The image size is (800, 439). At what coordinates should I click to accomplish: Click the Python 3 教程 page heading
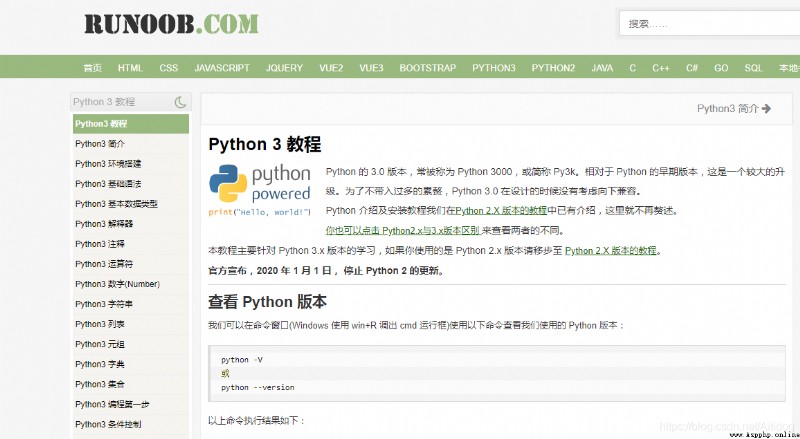click(x=265, y=144)
